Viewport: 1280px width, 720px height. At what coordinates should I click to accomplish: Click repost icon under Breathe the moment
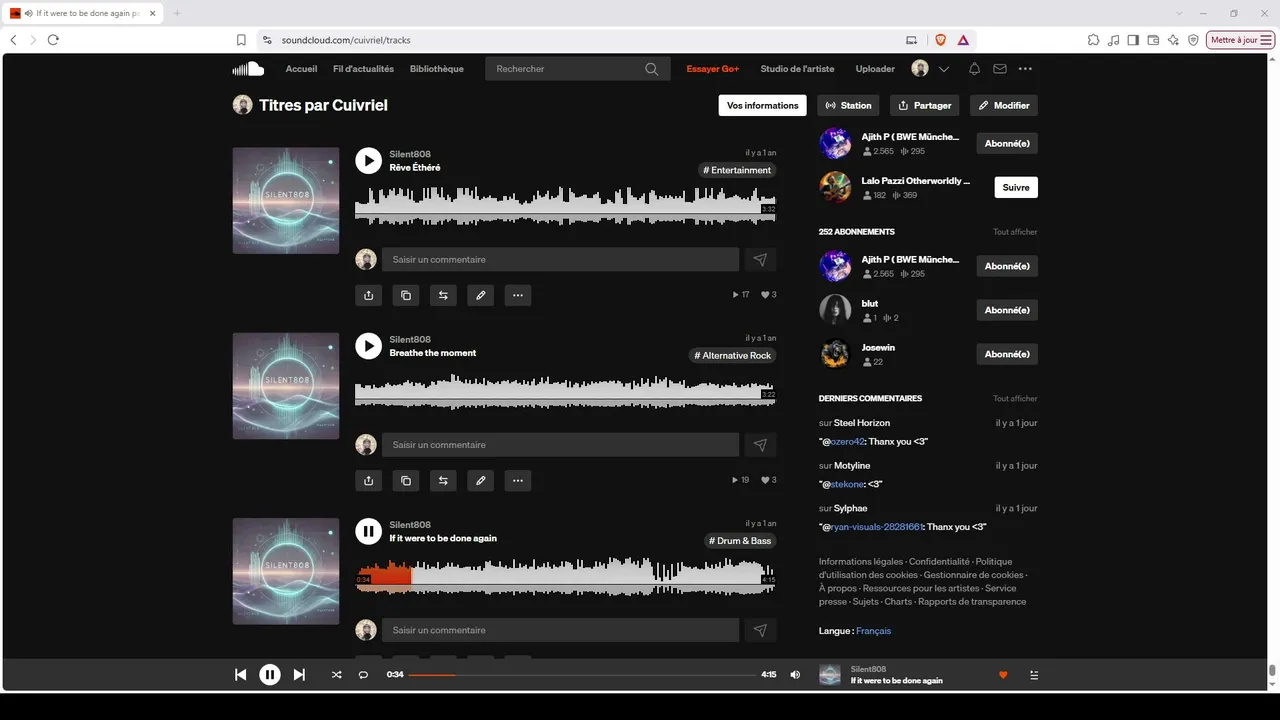coord(443,480)
